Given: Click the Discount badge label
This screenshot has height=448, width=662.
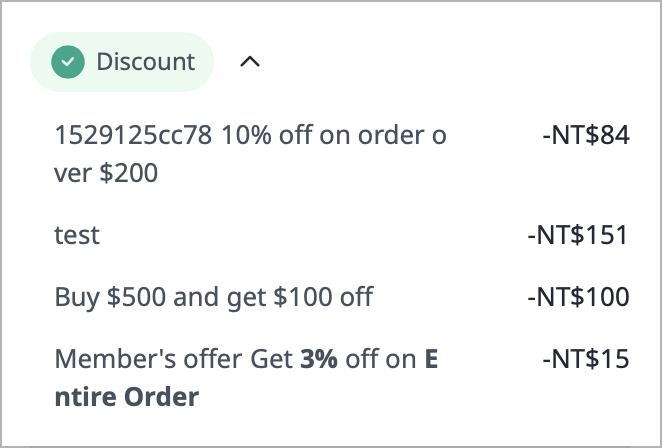Looking at the screenshot, I should pyautogui.click(x=145, y=62).
